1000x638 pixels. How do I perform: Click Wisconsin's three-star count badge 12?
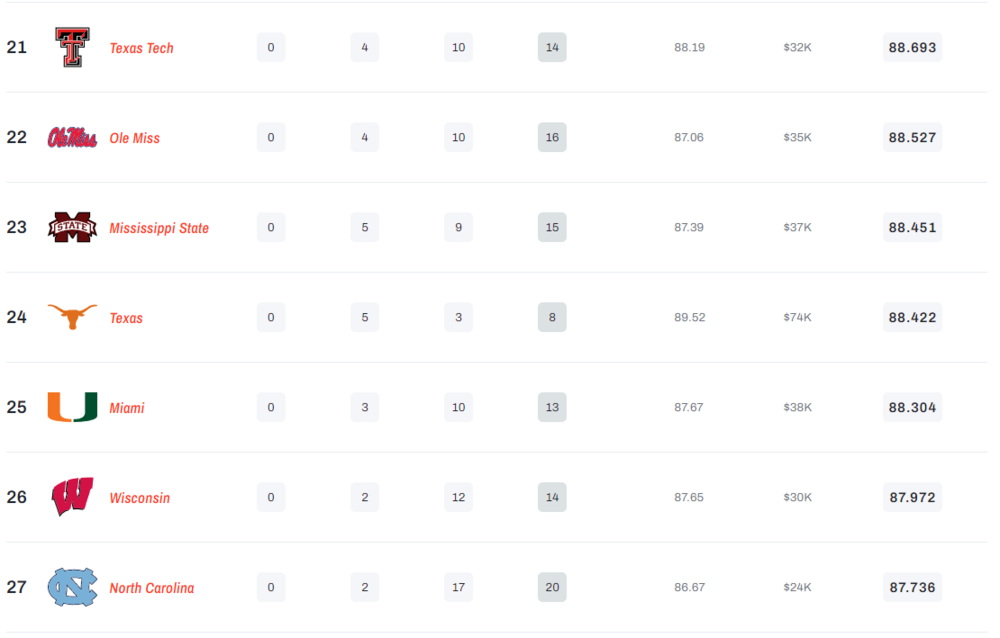tap(458, 498)
